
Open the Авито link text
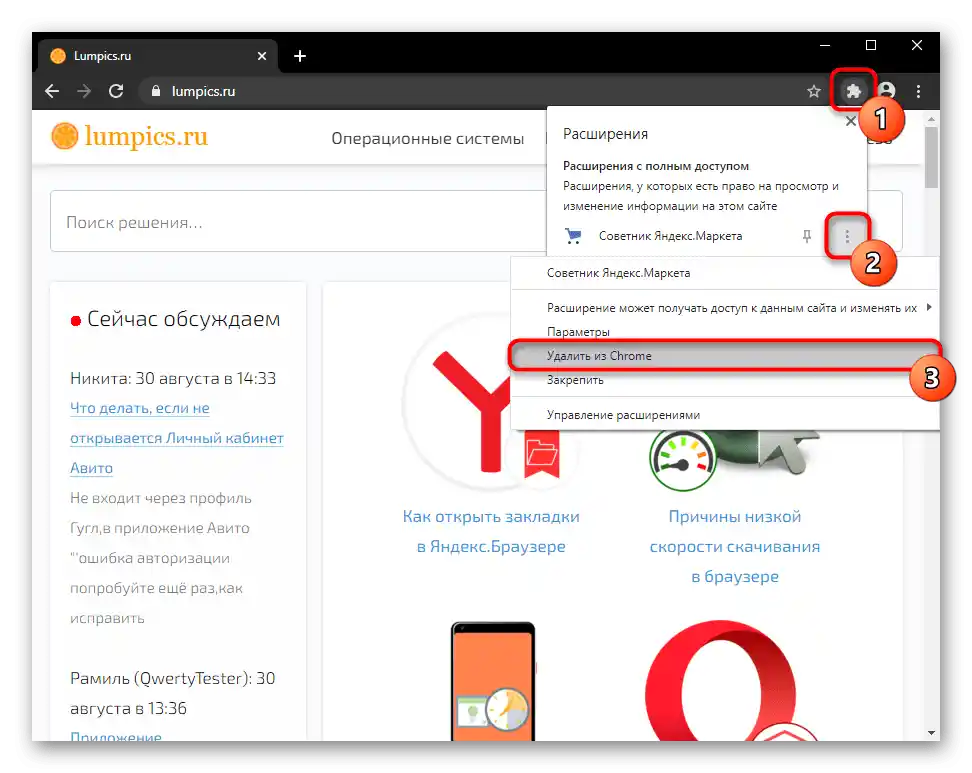click(91, 468)
